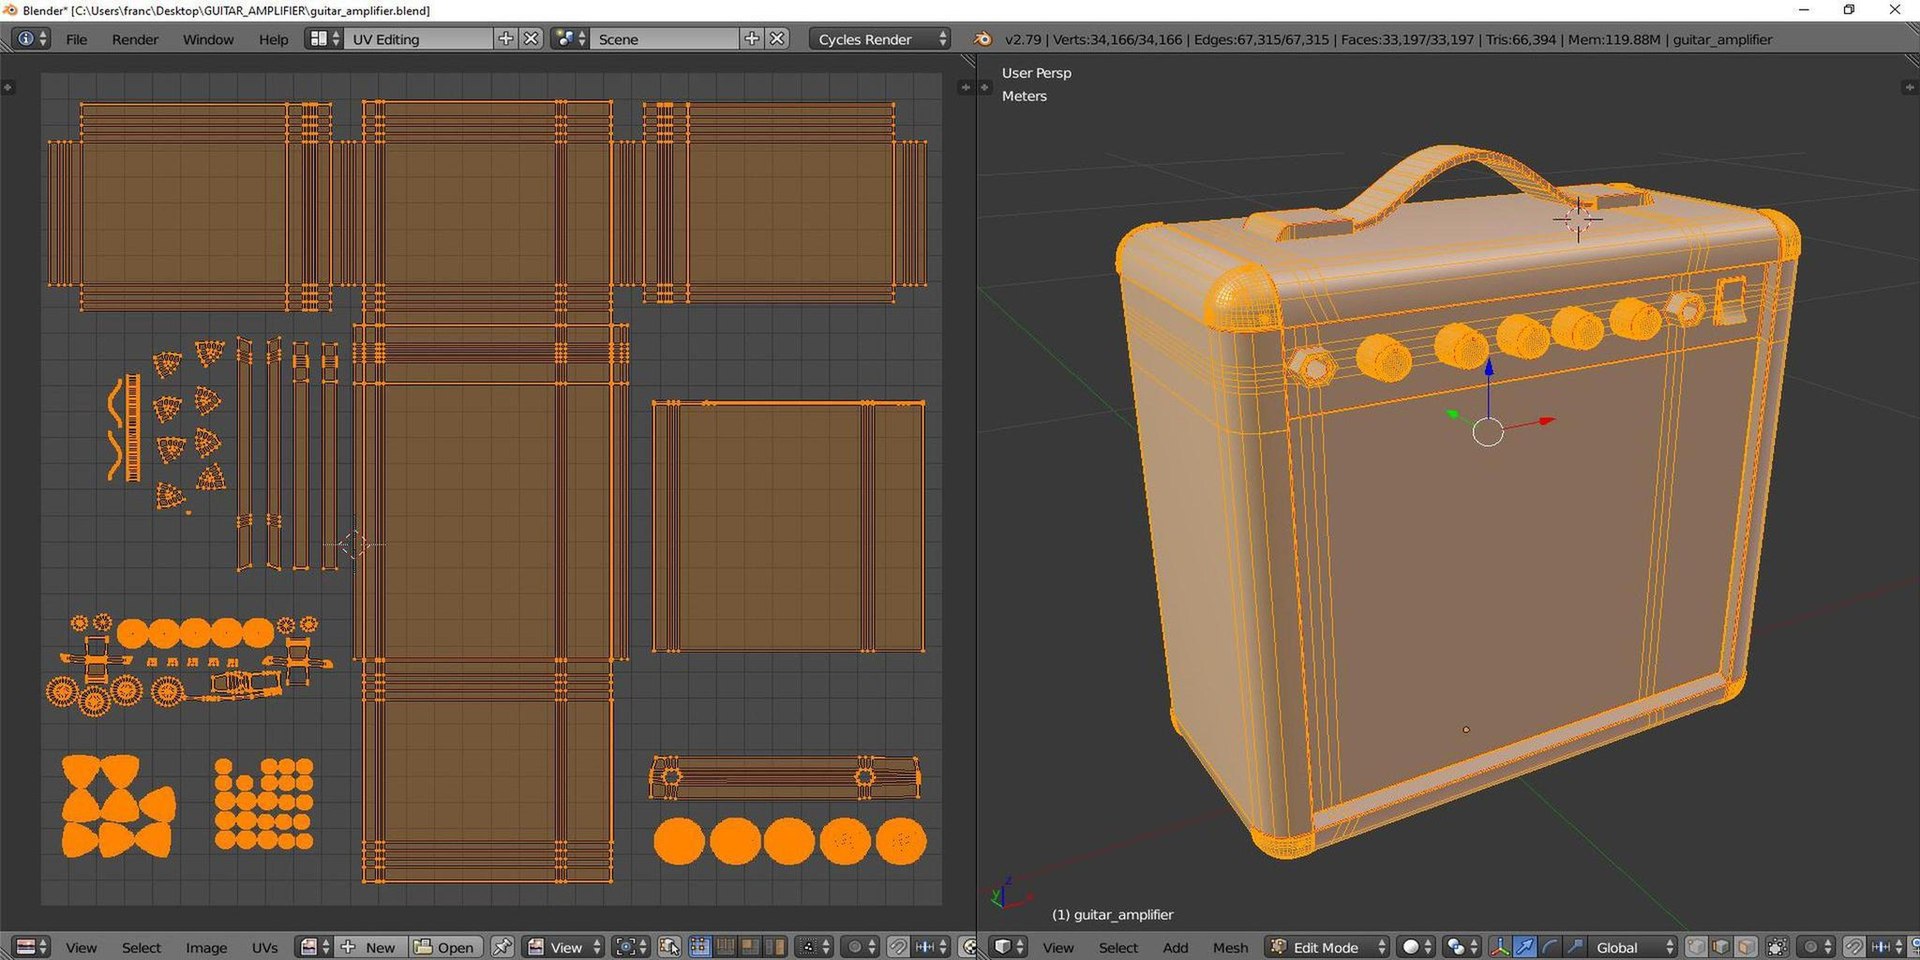
Task: Select mesh vertex select mode
Action: 1697,947
